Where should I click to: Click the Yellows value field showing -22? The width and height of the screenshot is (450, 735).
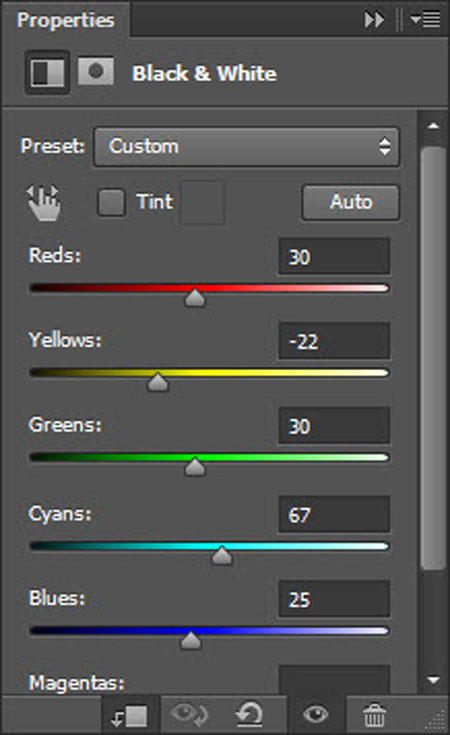click(334, 341)
